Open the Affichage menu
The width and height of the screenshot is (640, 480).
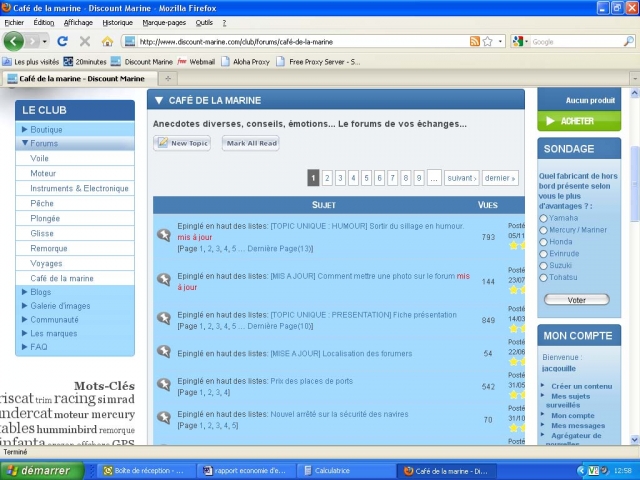pos(78,23)
